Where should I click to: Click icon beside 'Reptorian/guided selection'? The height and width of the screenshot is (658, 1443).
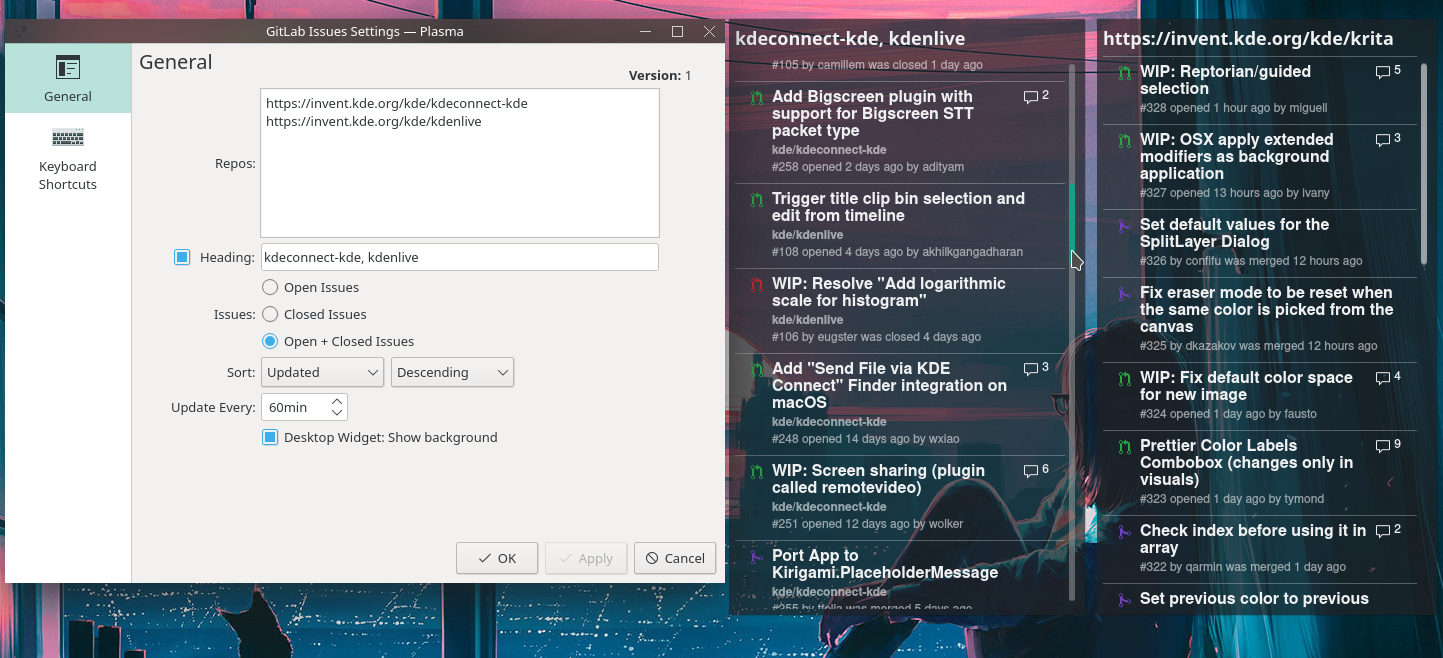(x=1124, y=73)
